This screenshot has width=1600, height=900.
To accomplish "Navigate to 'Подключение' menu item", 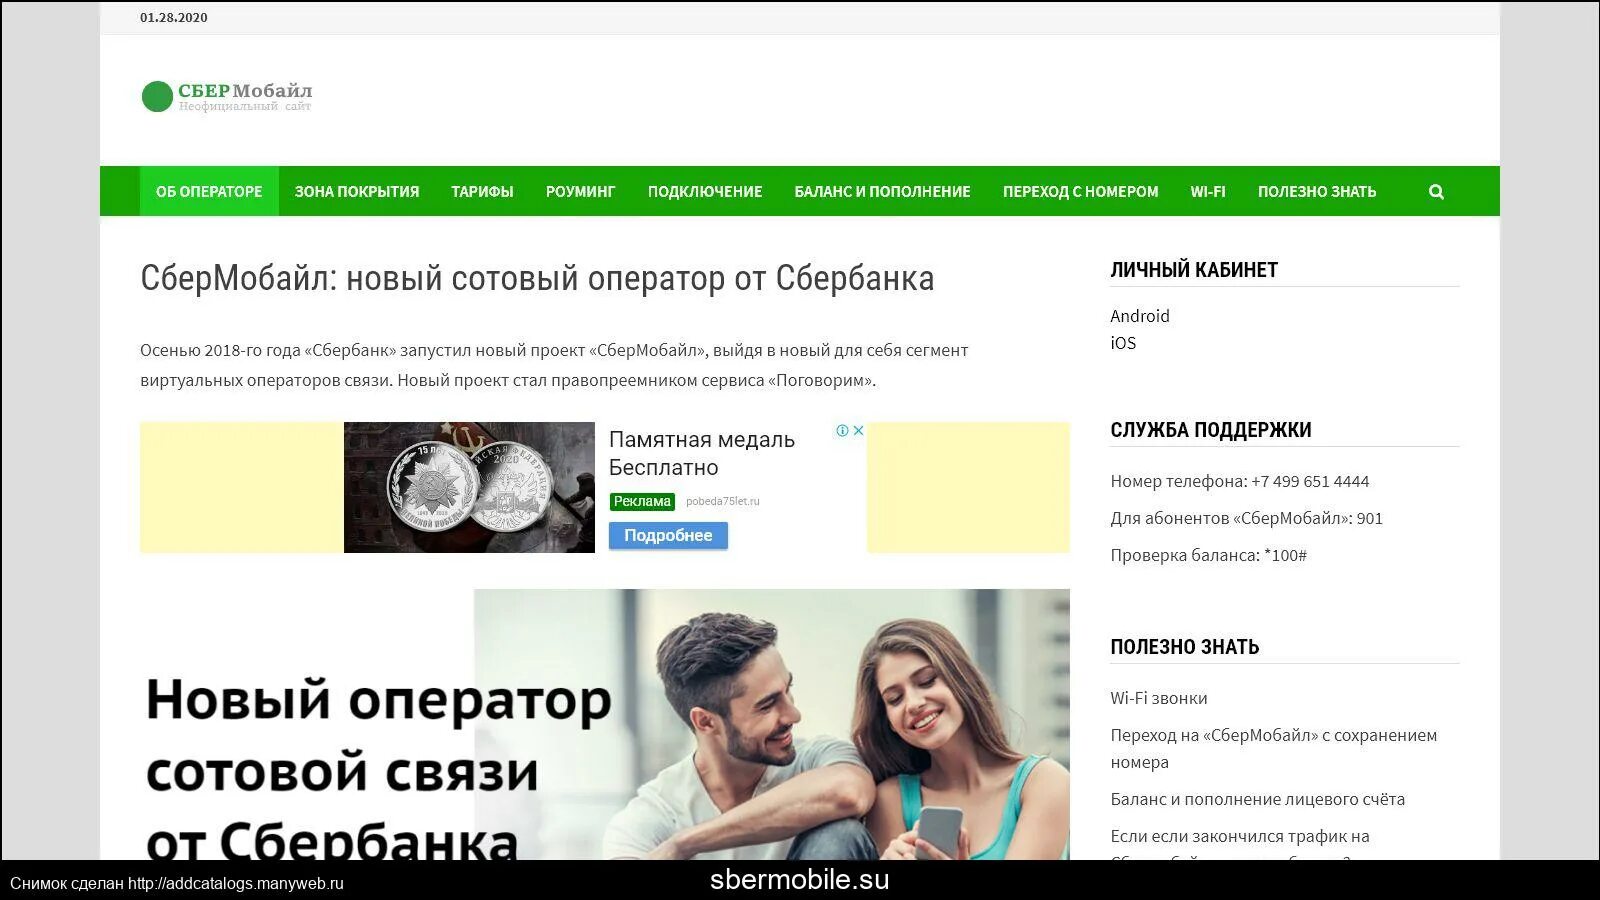I will (x=705, y=191).
